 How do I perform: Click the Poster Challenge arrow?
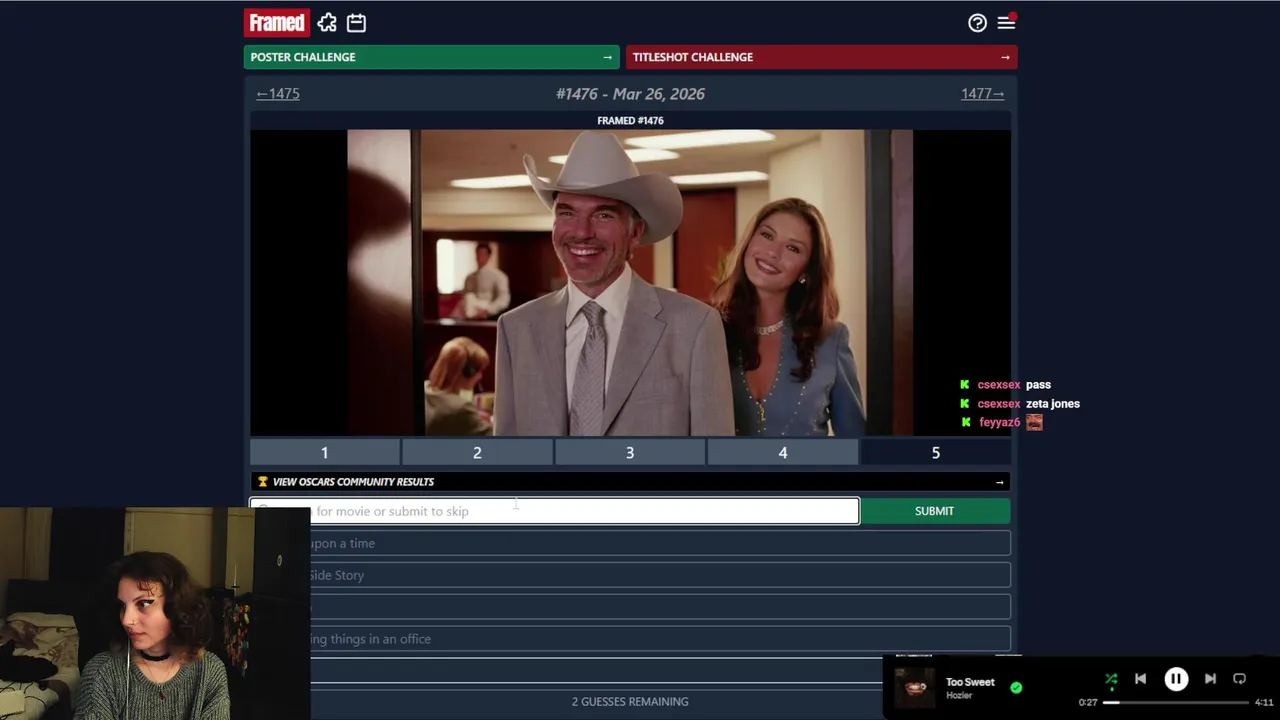[607, 57]
